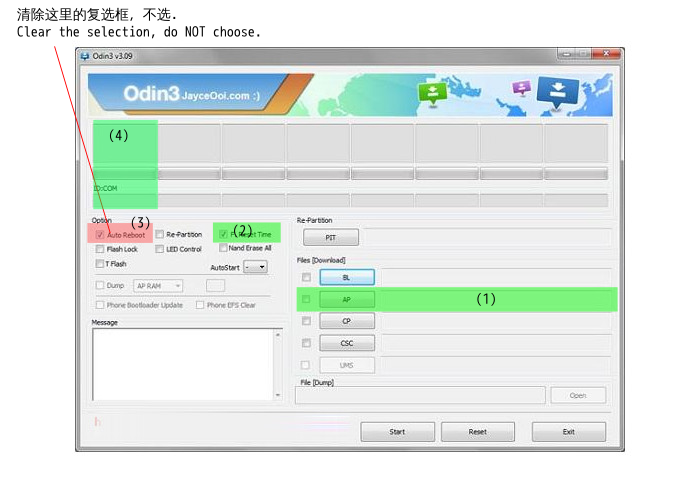The width and height of the screenshot is (700, 500).
Task: Click the small box next to AP RAM dropdown
Action: [x=215, y=286]
